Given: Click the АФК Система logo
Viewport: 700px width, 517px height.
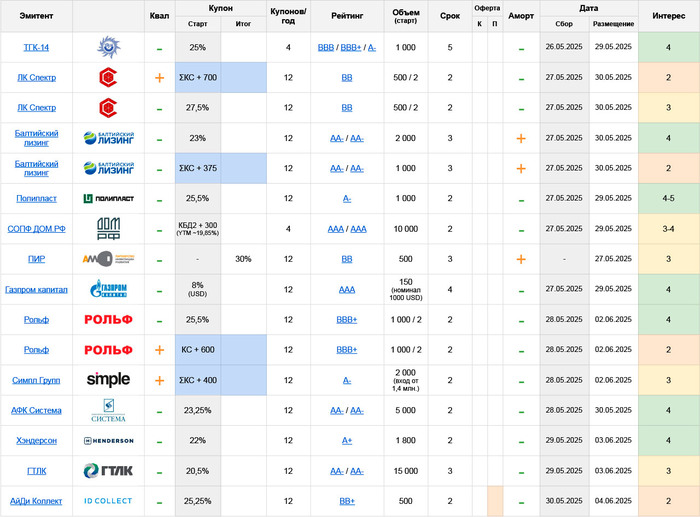Looking at the screenshot, I should 108,410.
